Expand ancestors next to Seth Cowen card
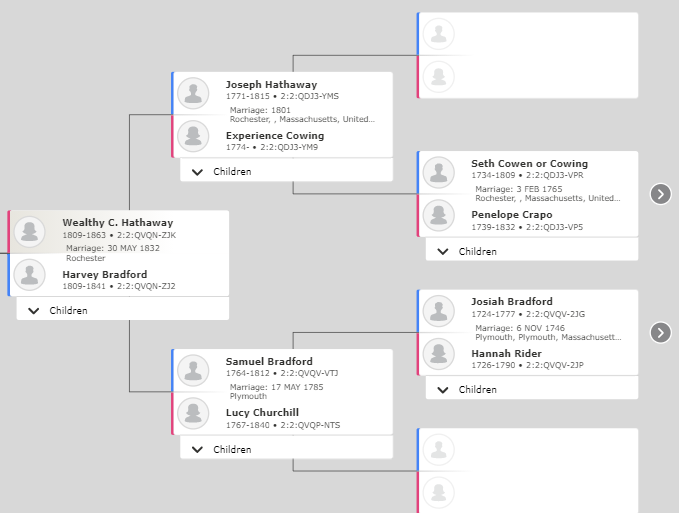The height and width of the screenshot is (513, 679). click(x=660, y=194)
